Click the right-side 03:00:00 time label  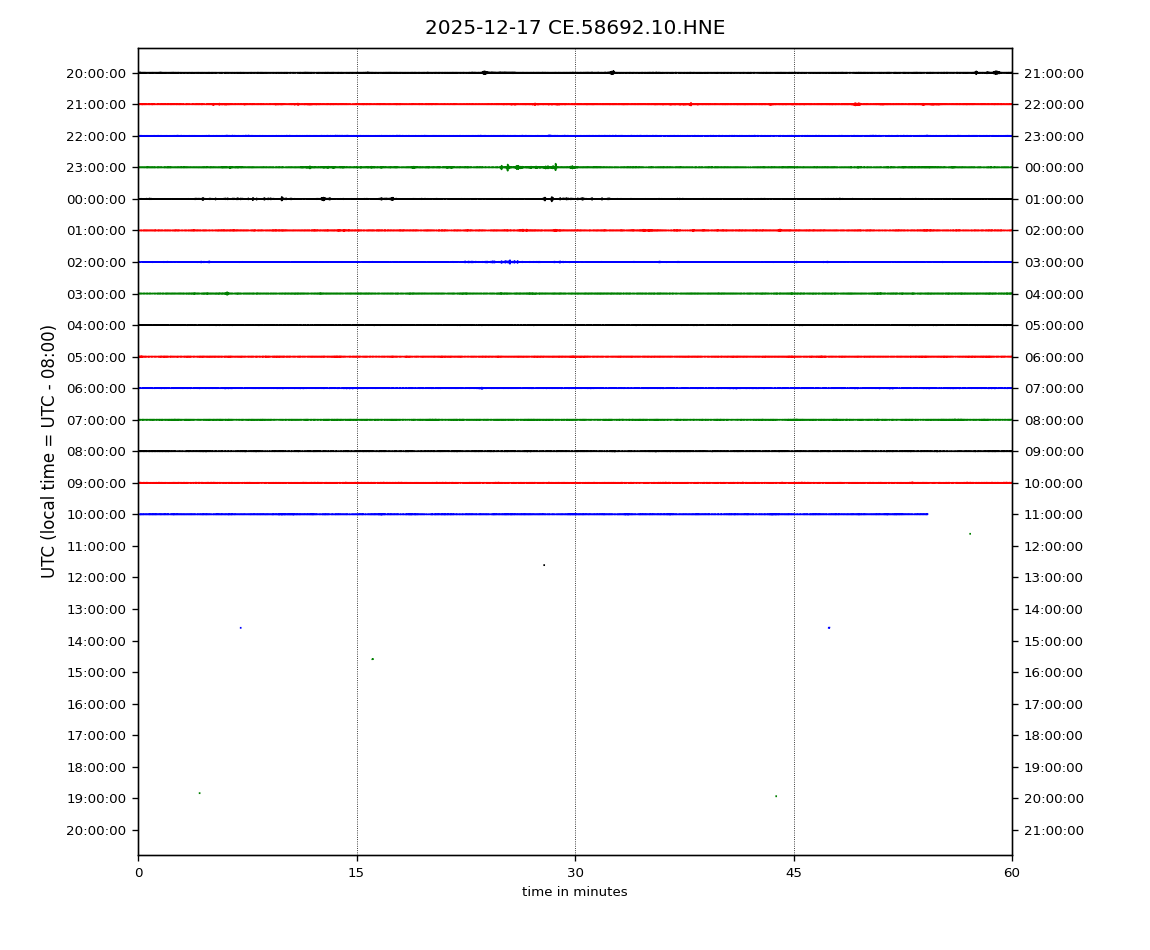click(x=1054, y=263)
